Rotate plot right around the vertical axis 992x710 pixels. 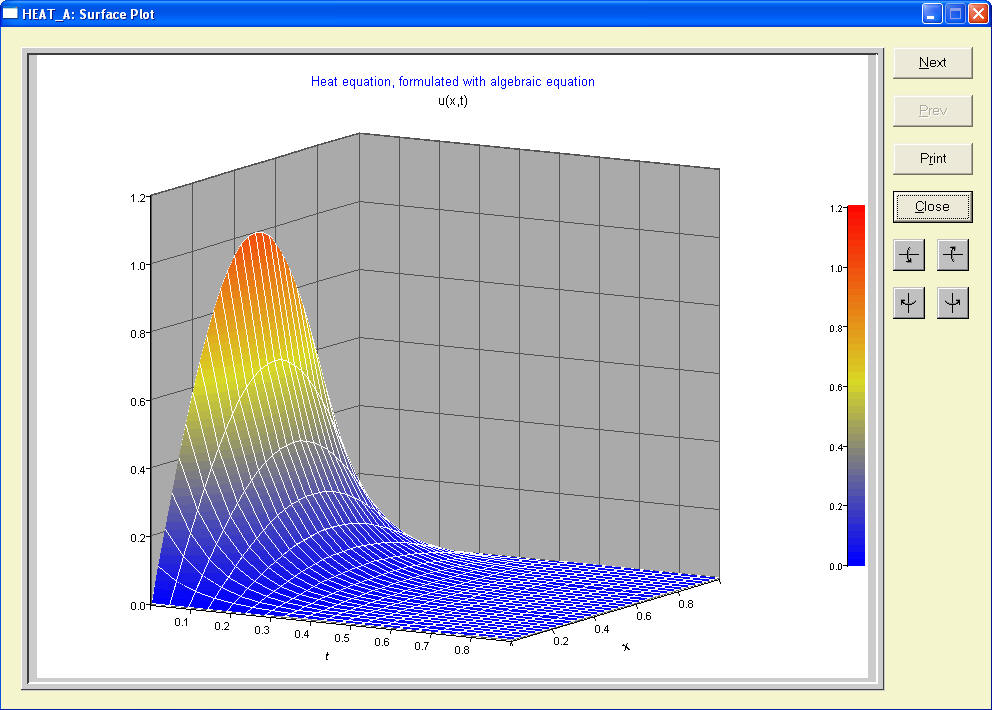pos(953,302)
